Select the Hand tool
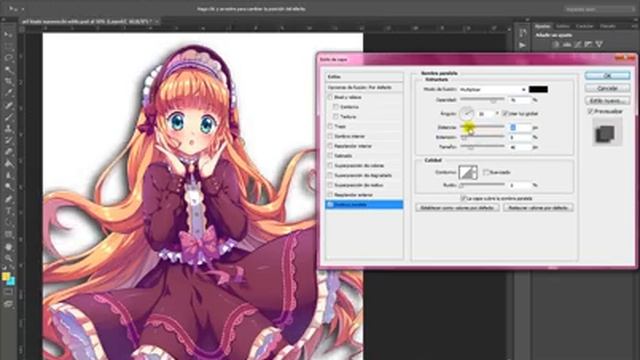The width and height of the screenshot is (640, 360). coord(8,247)
